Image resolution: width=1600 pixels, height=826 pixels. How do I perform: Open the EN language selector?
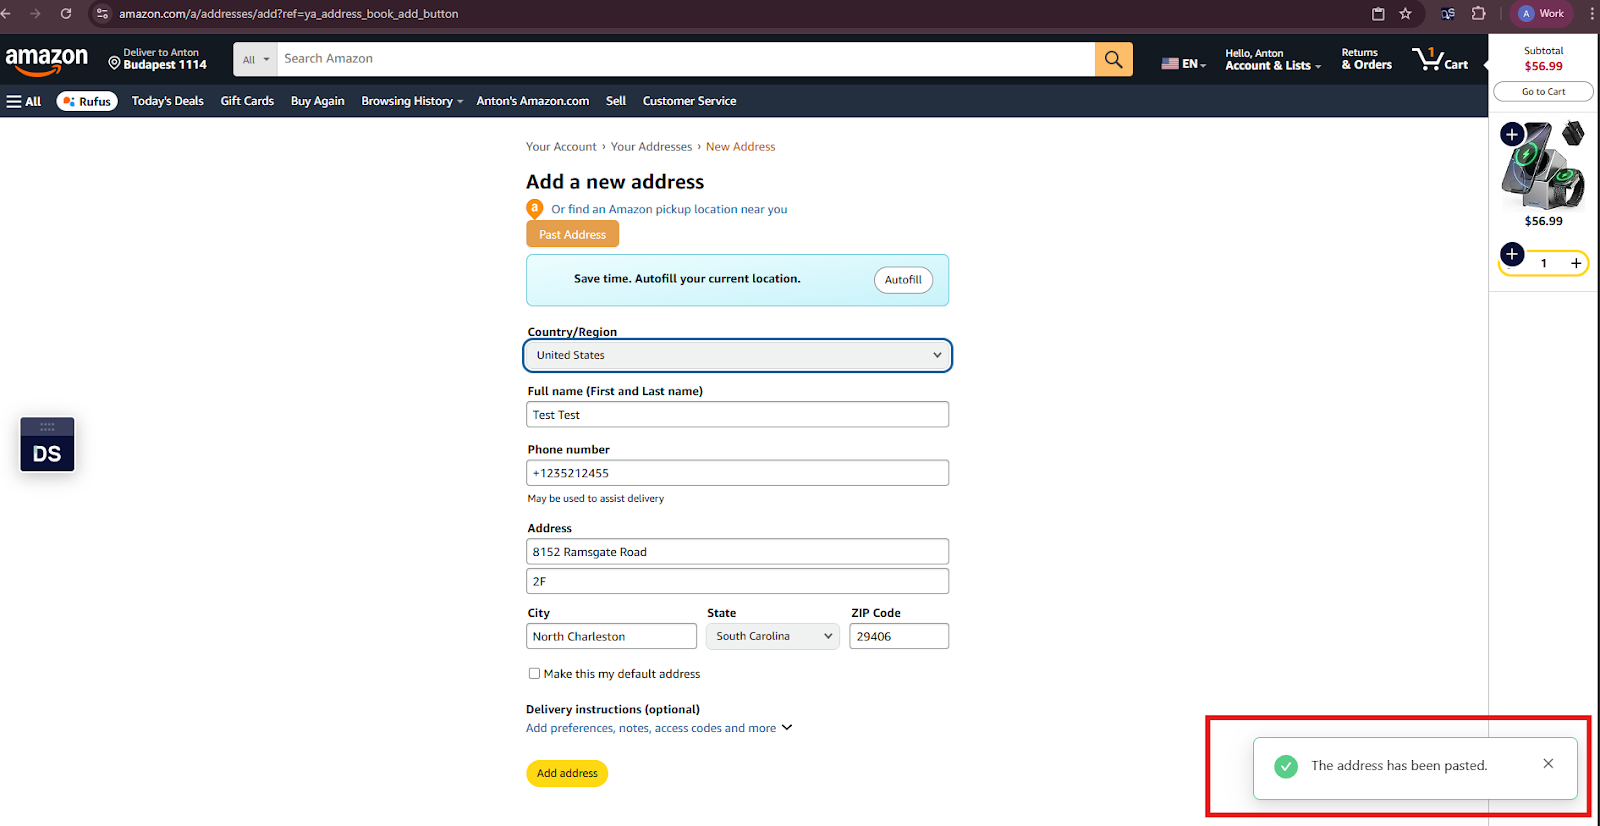(x=1184, y=63)
